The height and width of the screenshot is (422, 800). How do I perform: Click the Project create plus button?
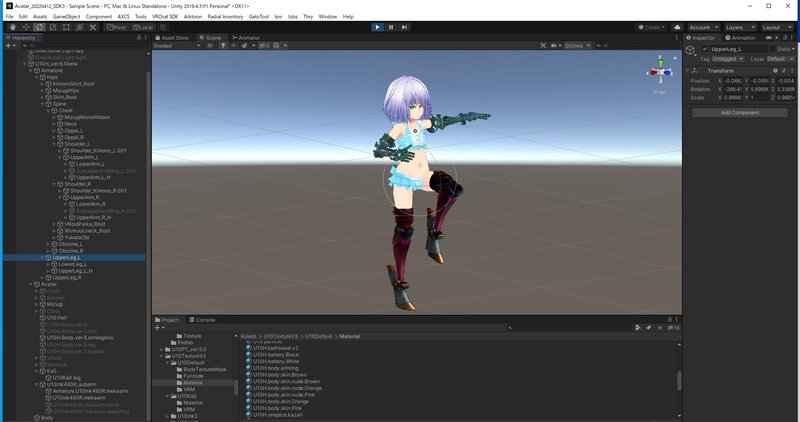[159, 328]
